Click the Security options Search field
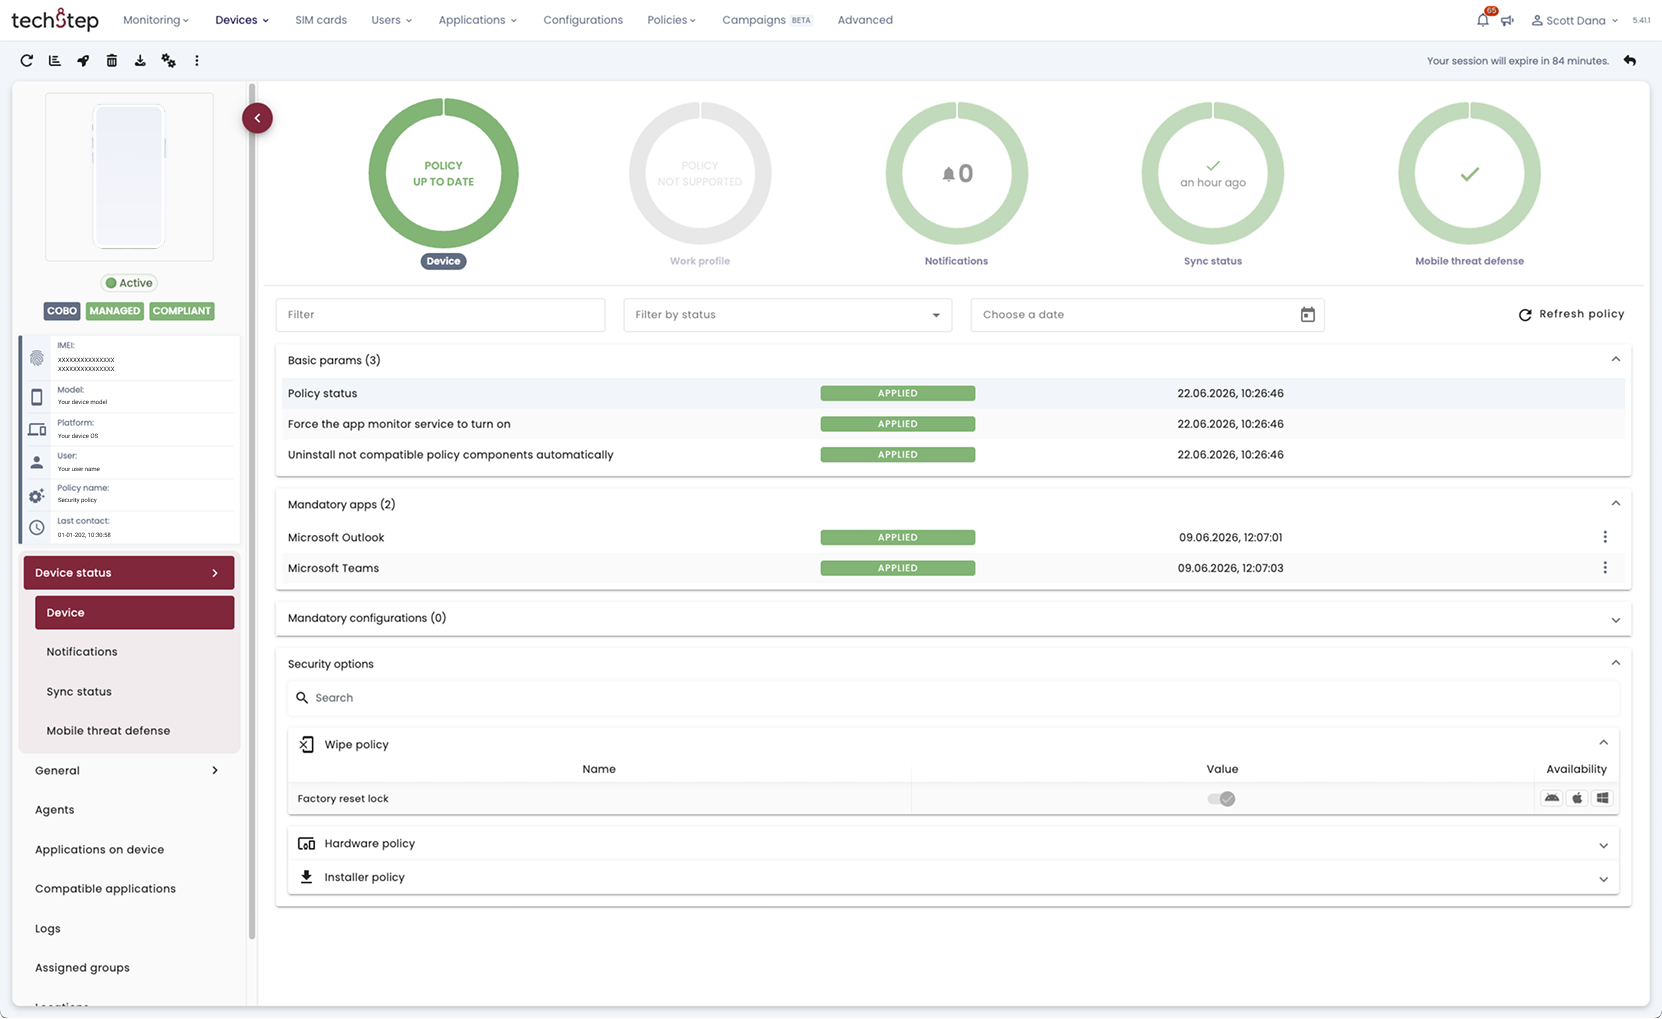The height and width of the screenshot is (1019, 1662). [x=953, y=698]
